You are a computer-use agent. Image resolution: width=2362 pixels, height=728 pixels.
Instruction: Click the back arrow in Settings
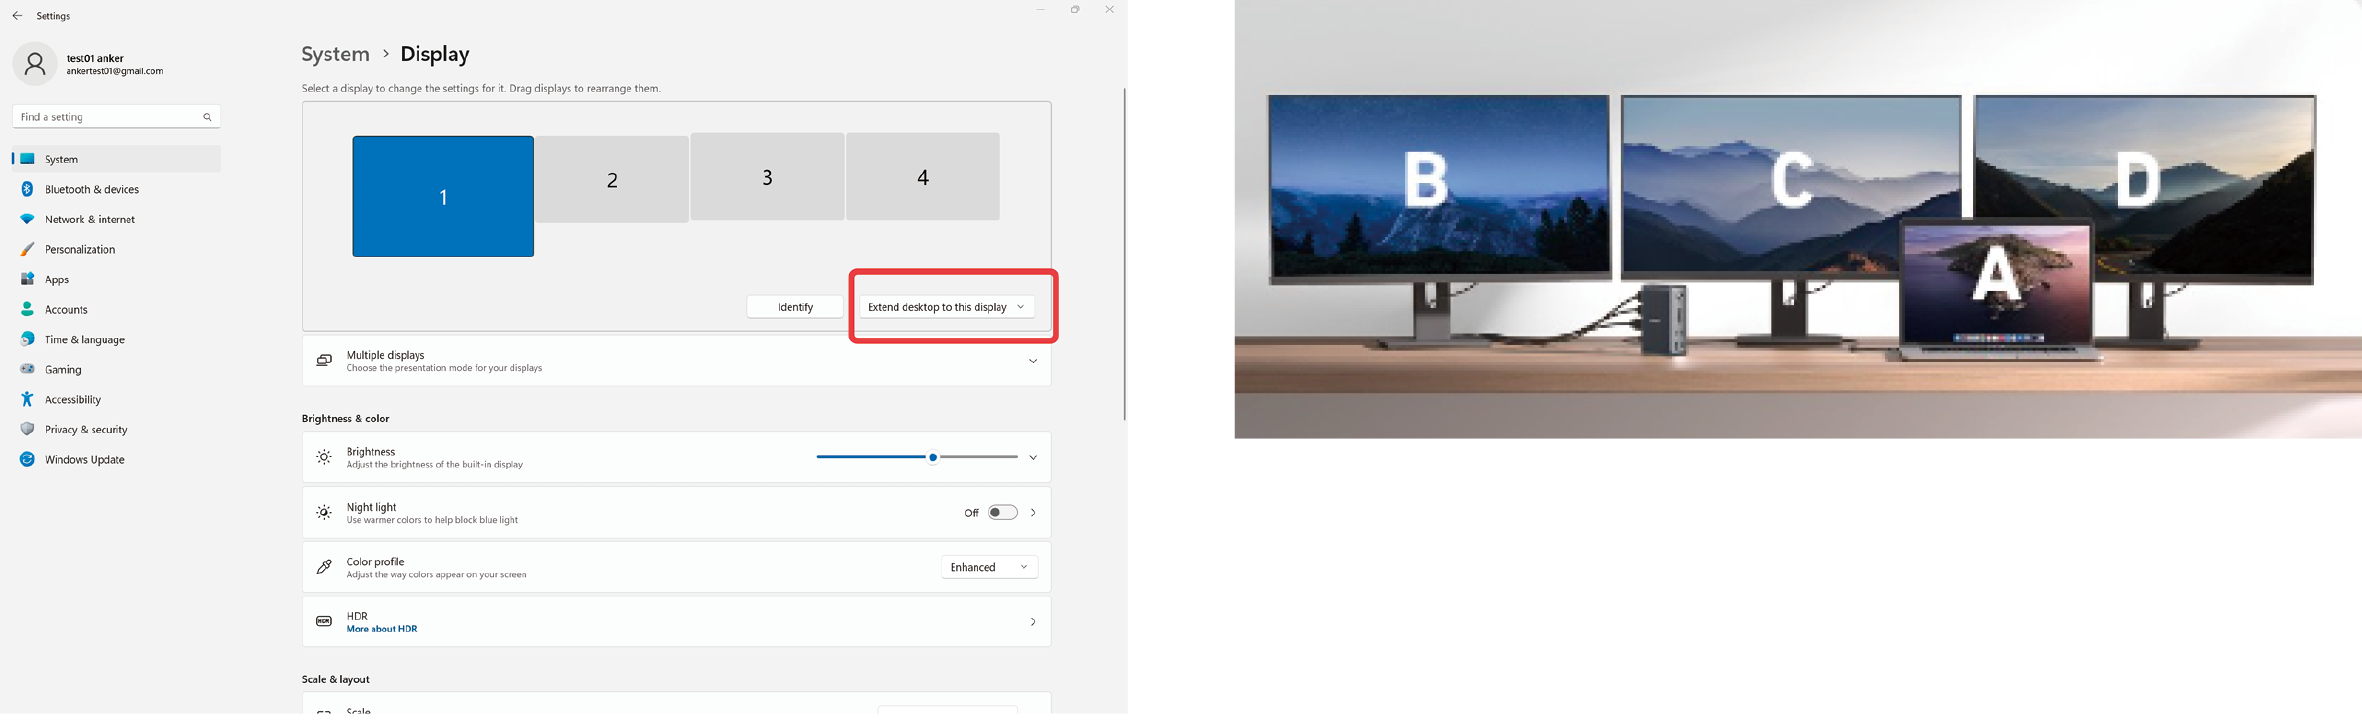click(x=17, y=16)
